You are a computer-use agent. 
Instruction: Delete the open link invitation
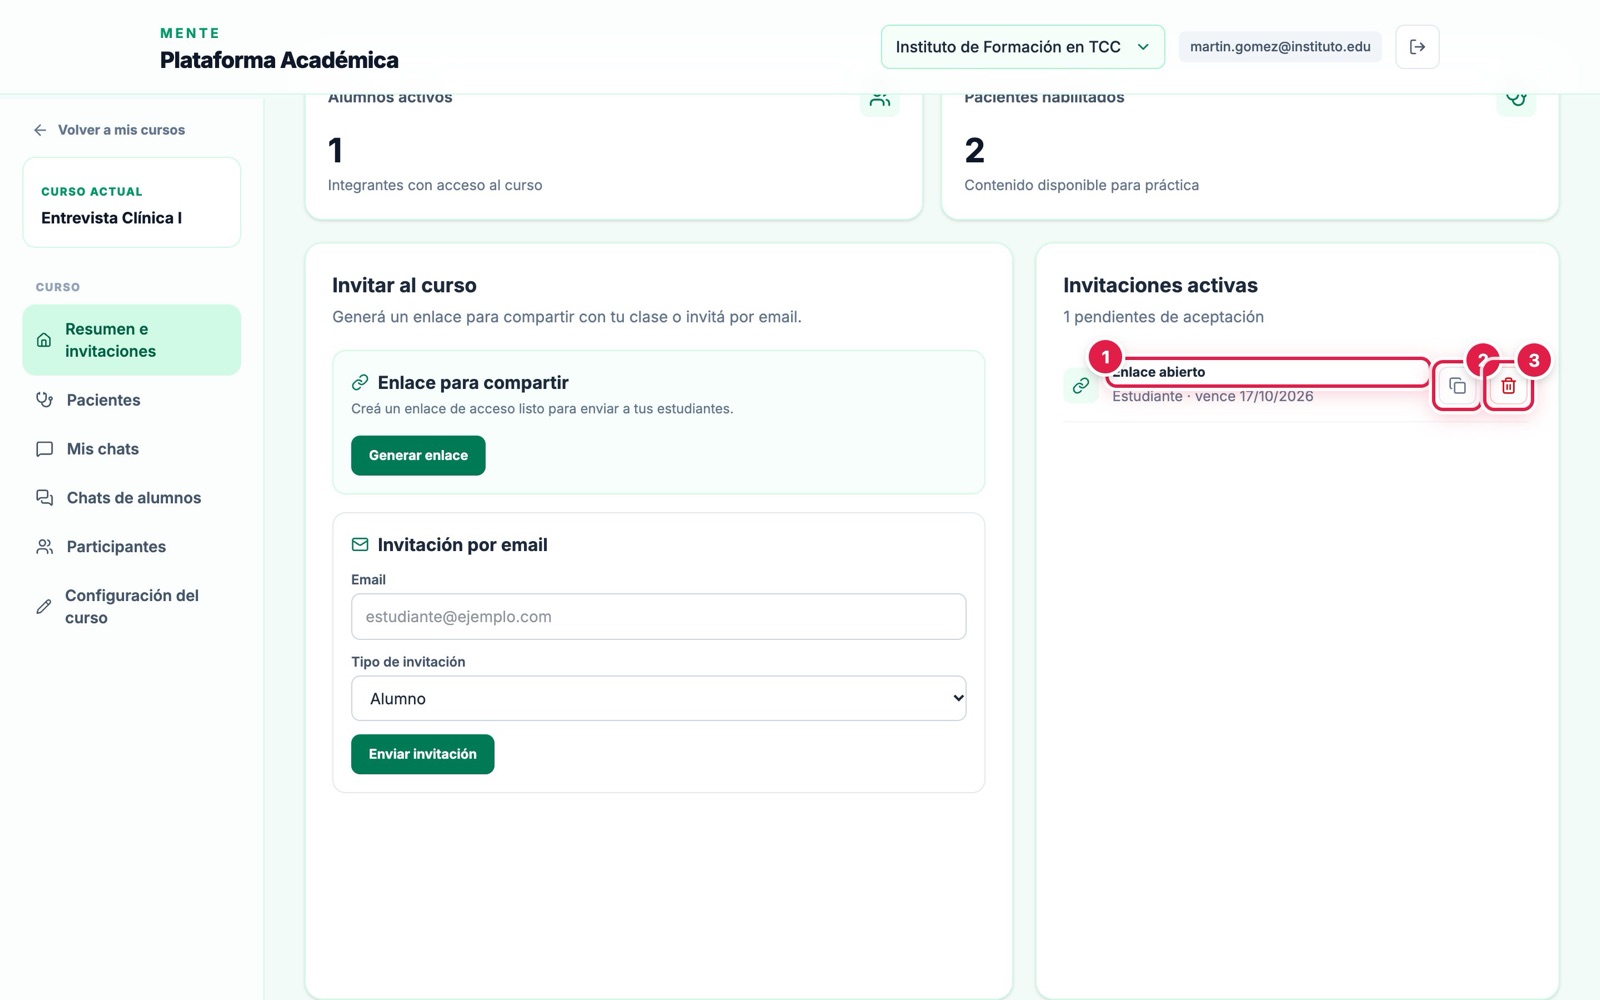[1508, 386]
